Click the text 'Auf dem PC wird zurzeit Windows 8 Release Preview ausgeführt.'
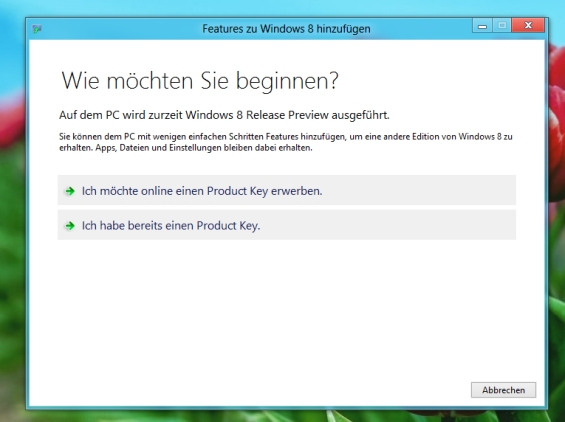The image size is (565, 422). point(224,115)
